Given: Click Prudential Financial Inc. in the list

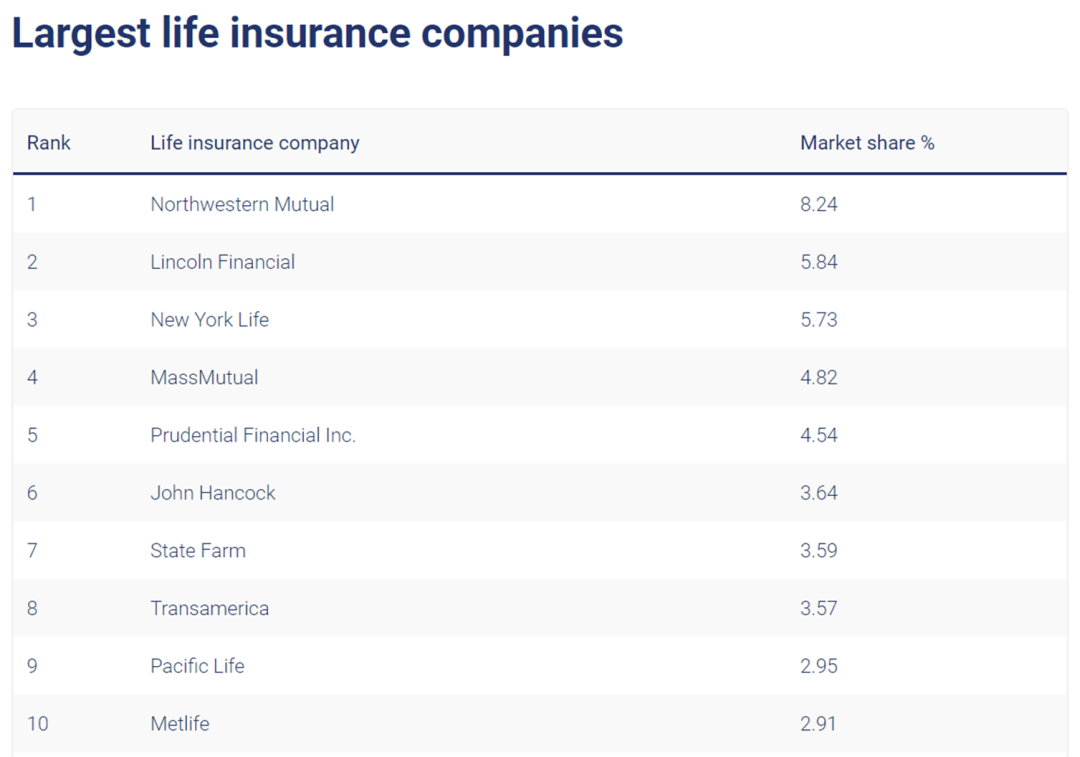Looking at the screenshot, I should pos(253,435).
